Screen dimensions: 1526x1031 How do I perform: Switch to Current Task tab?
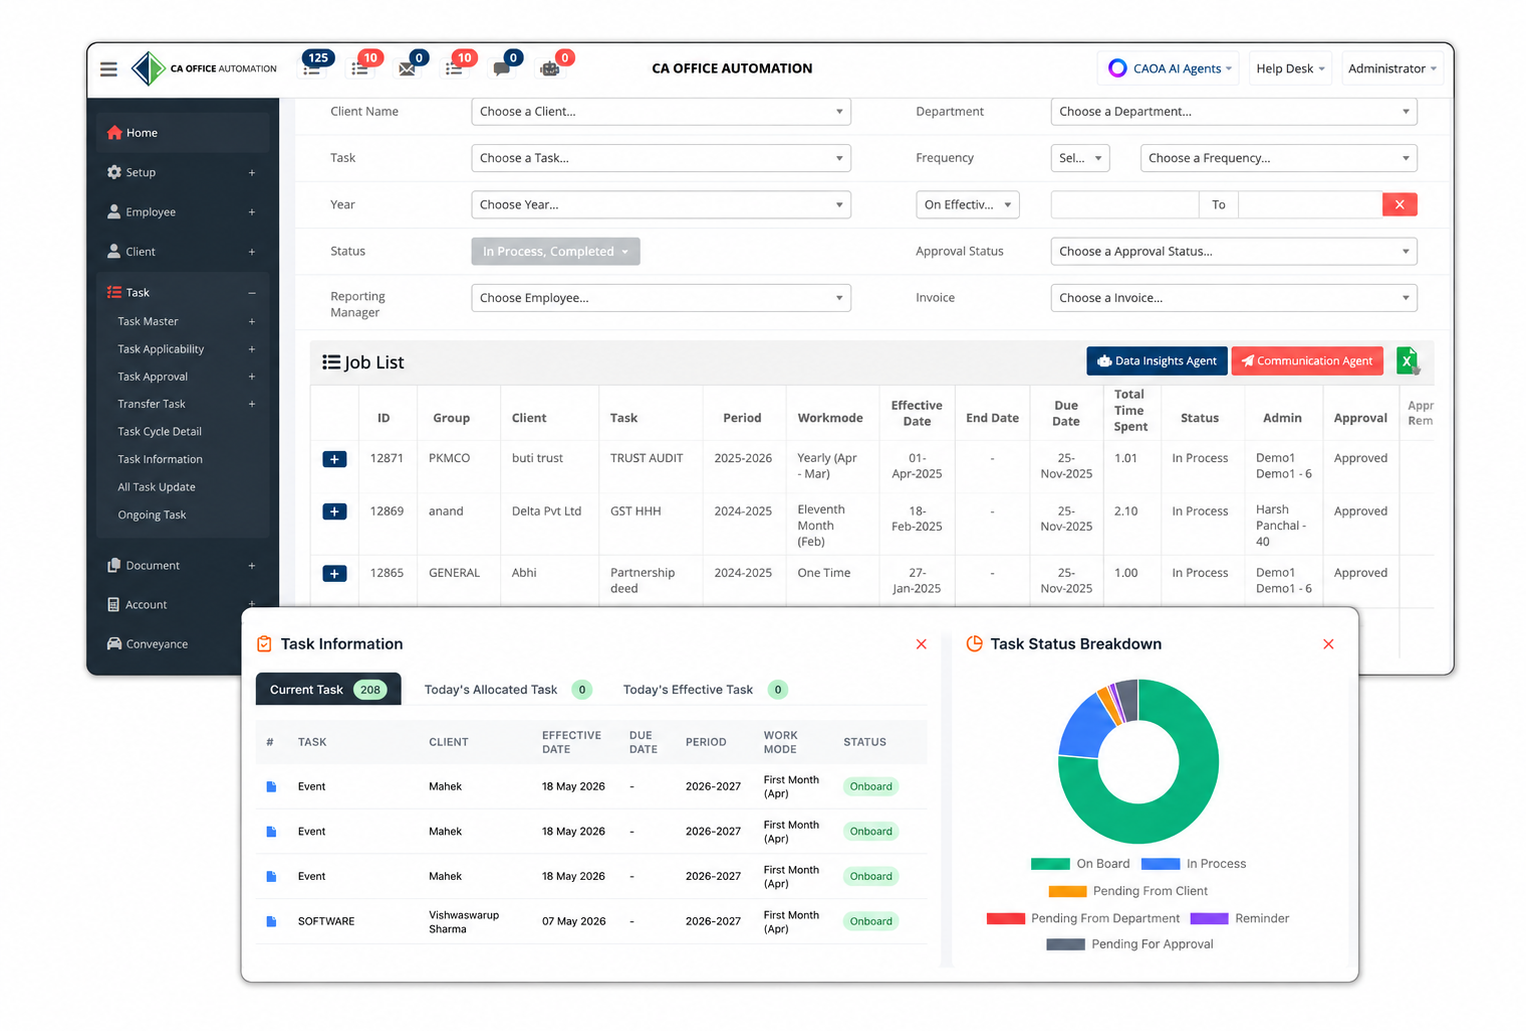point(328,689)
